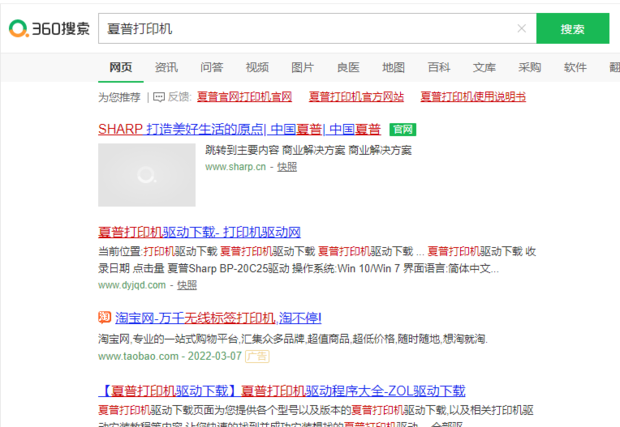Click the www.sharp.cn URL

point(235,167)
